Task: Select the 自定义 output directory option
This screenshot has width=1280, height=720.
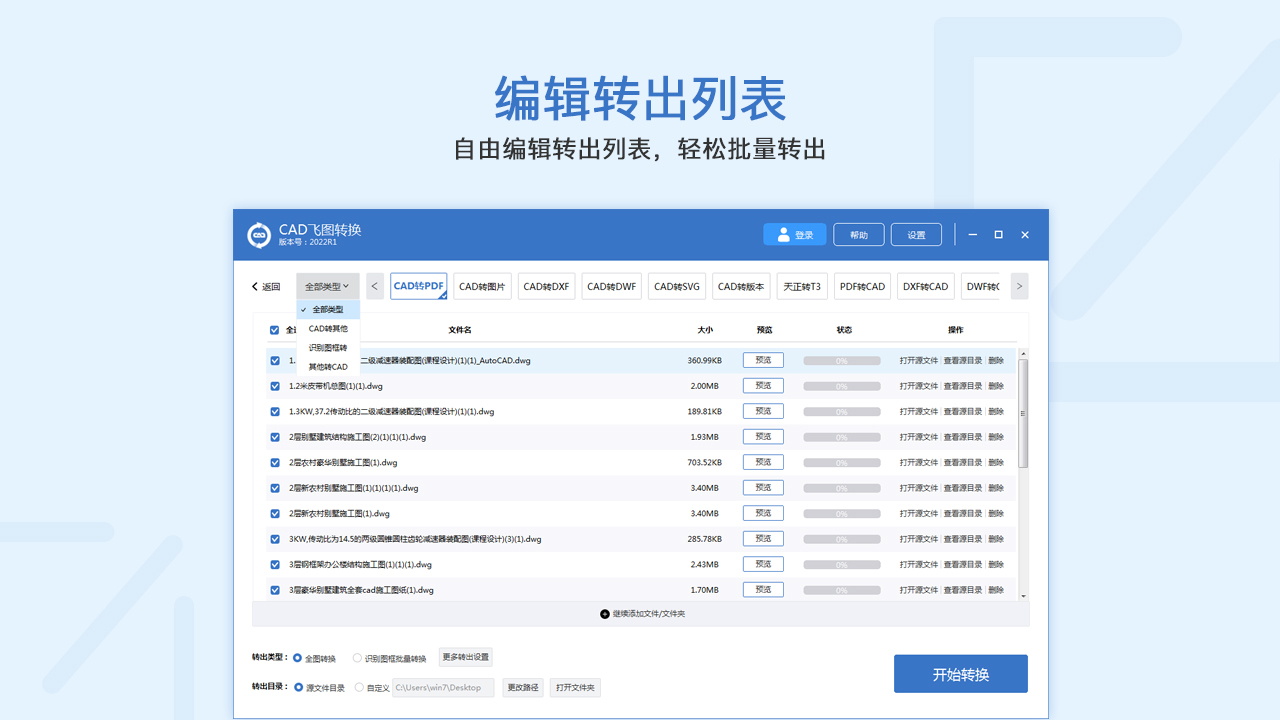Action: [x=360, y=687]
